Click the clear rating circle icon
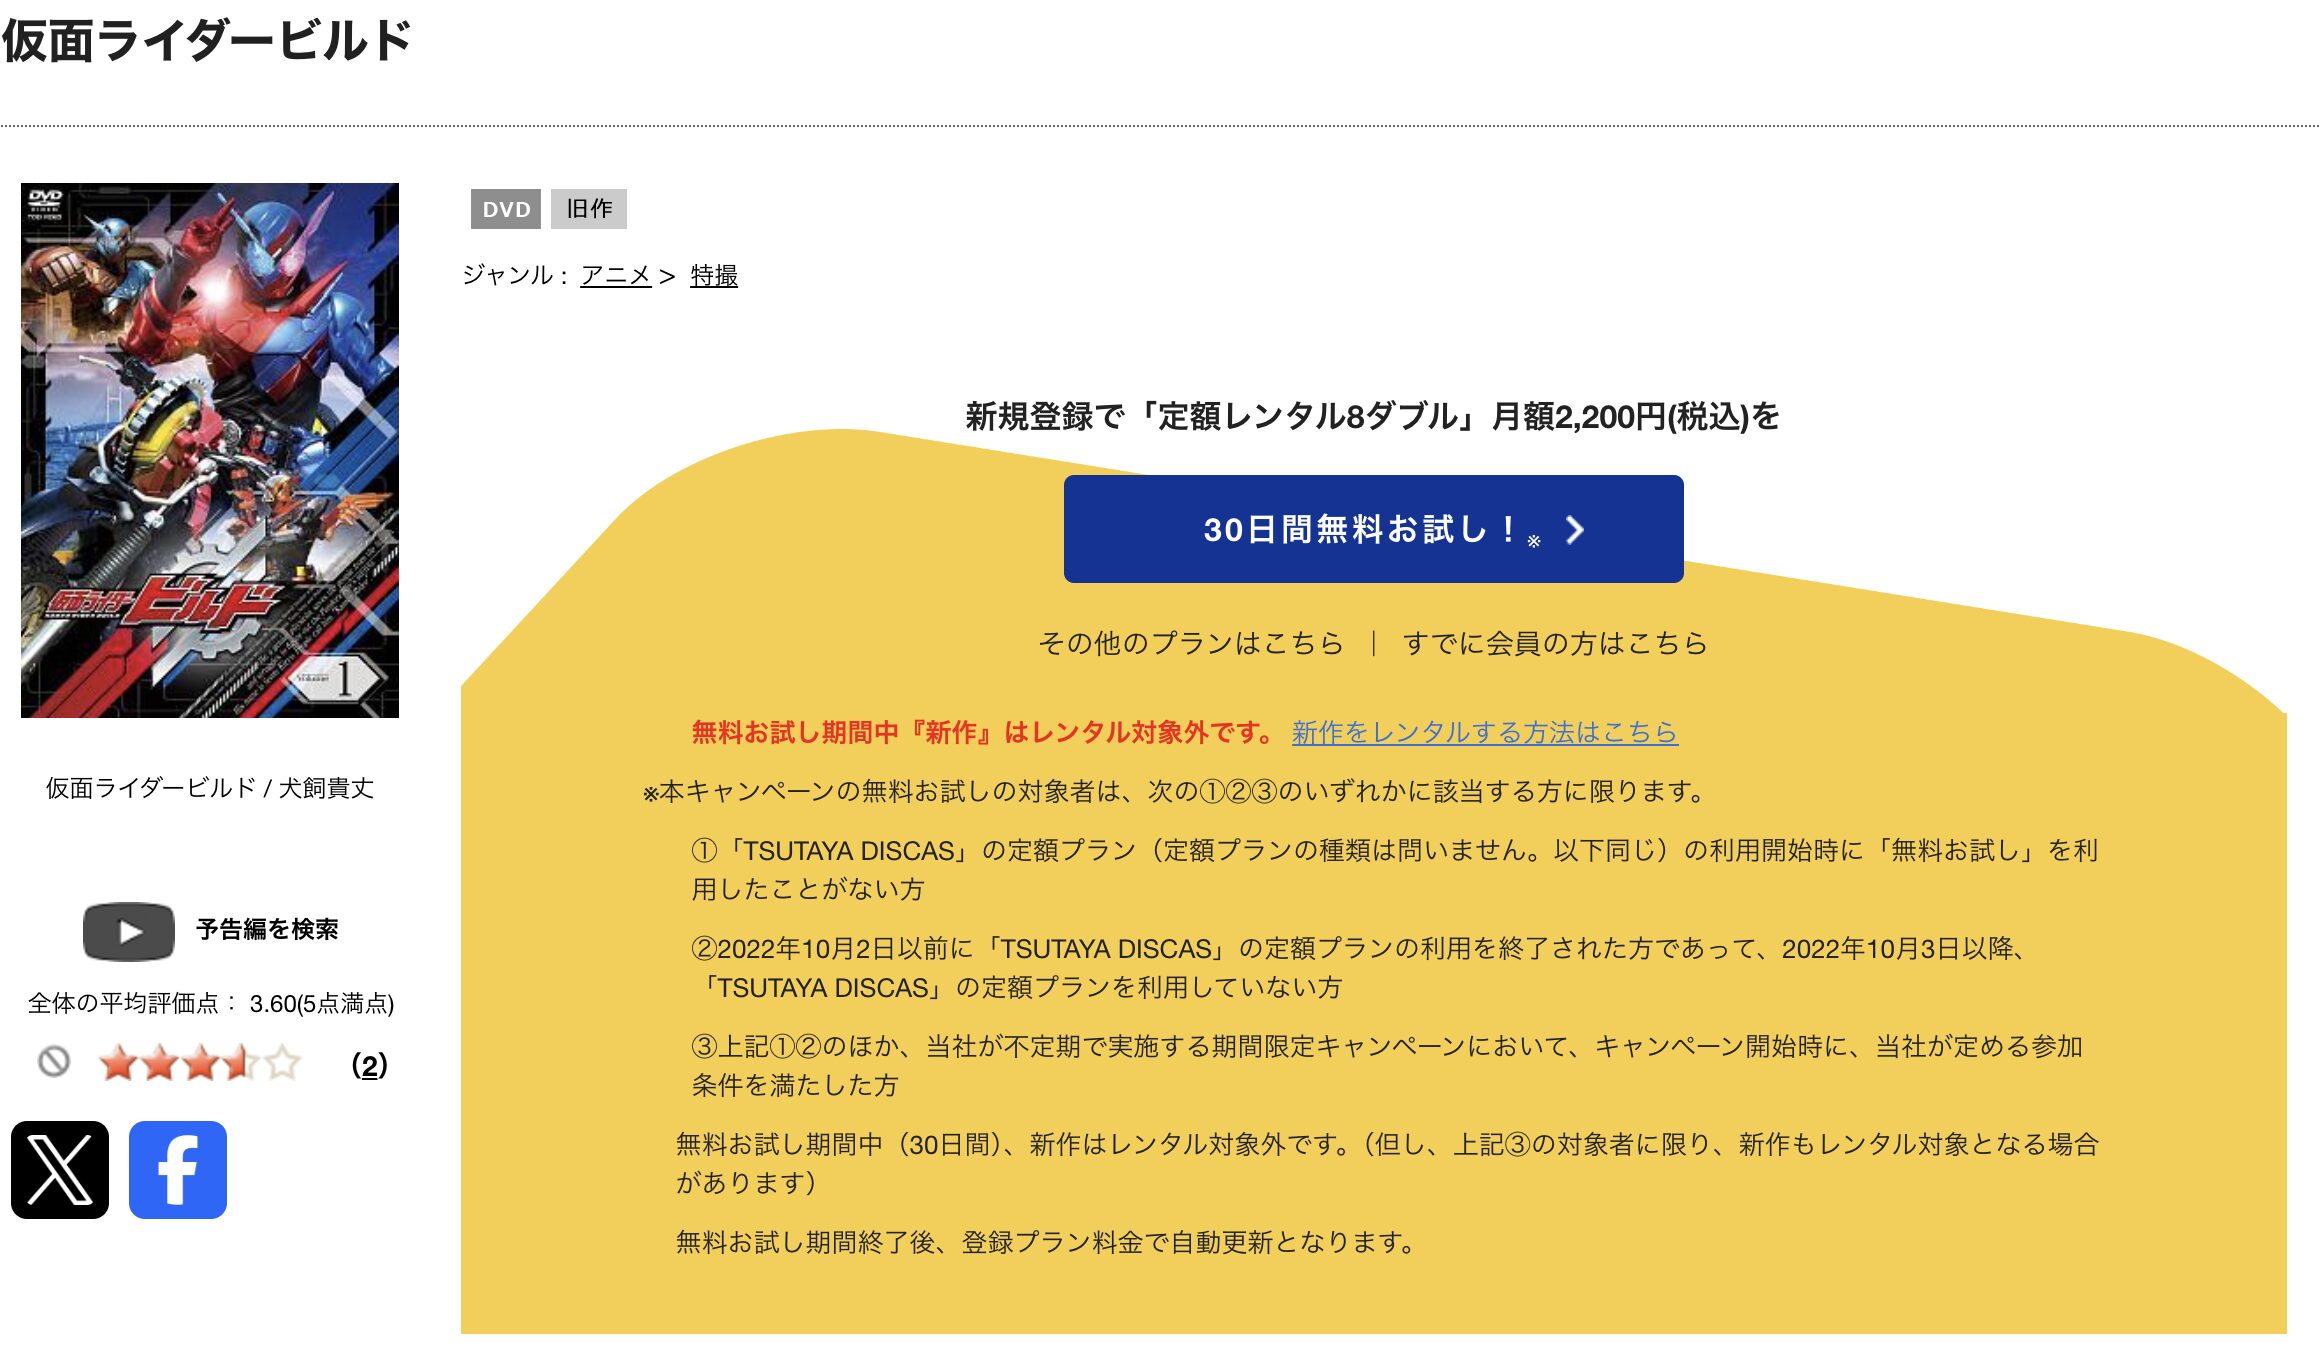Screen dimensions: 2320x1352 (54, 1062)
